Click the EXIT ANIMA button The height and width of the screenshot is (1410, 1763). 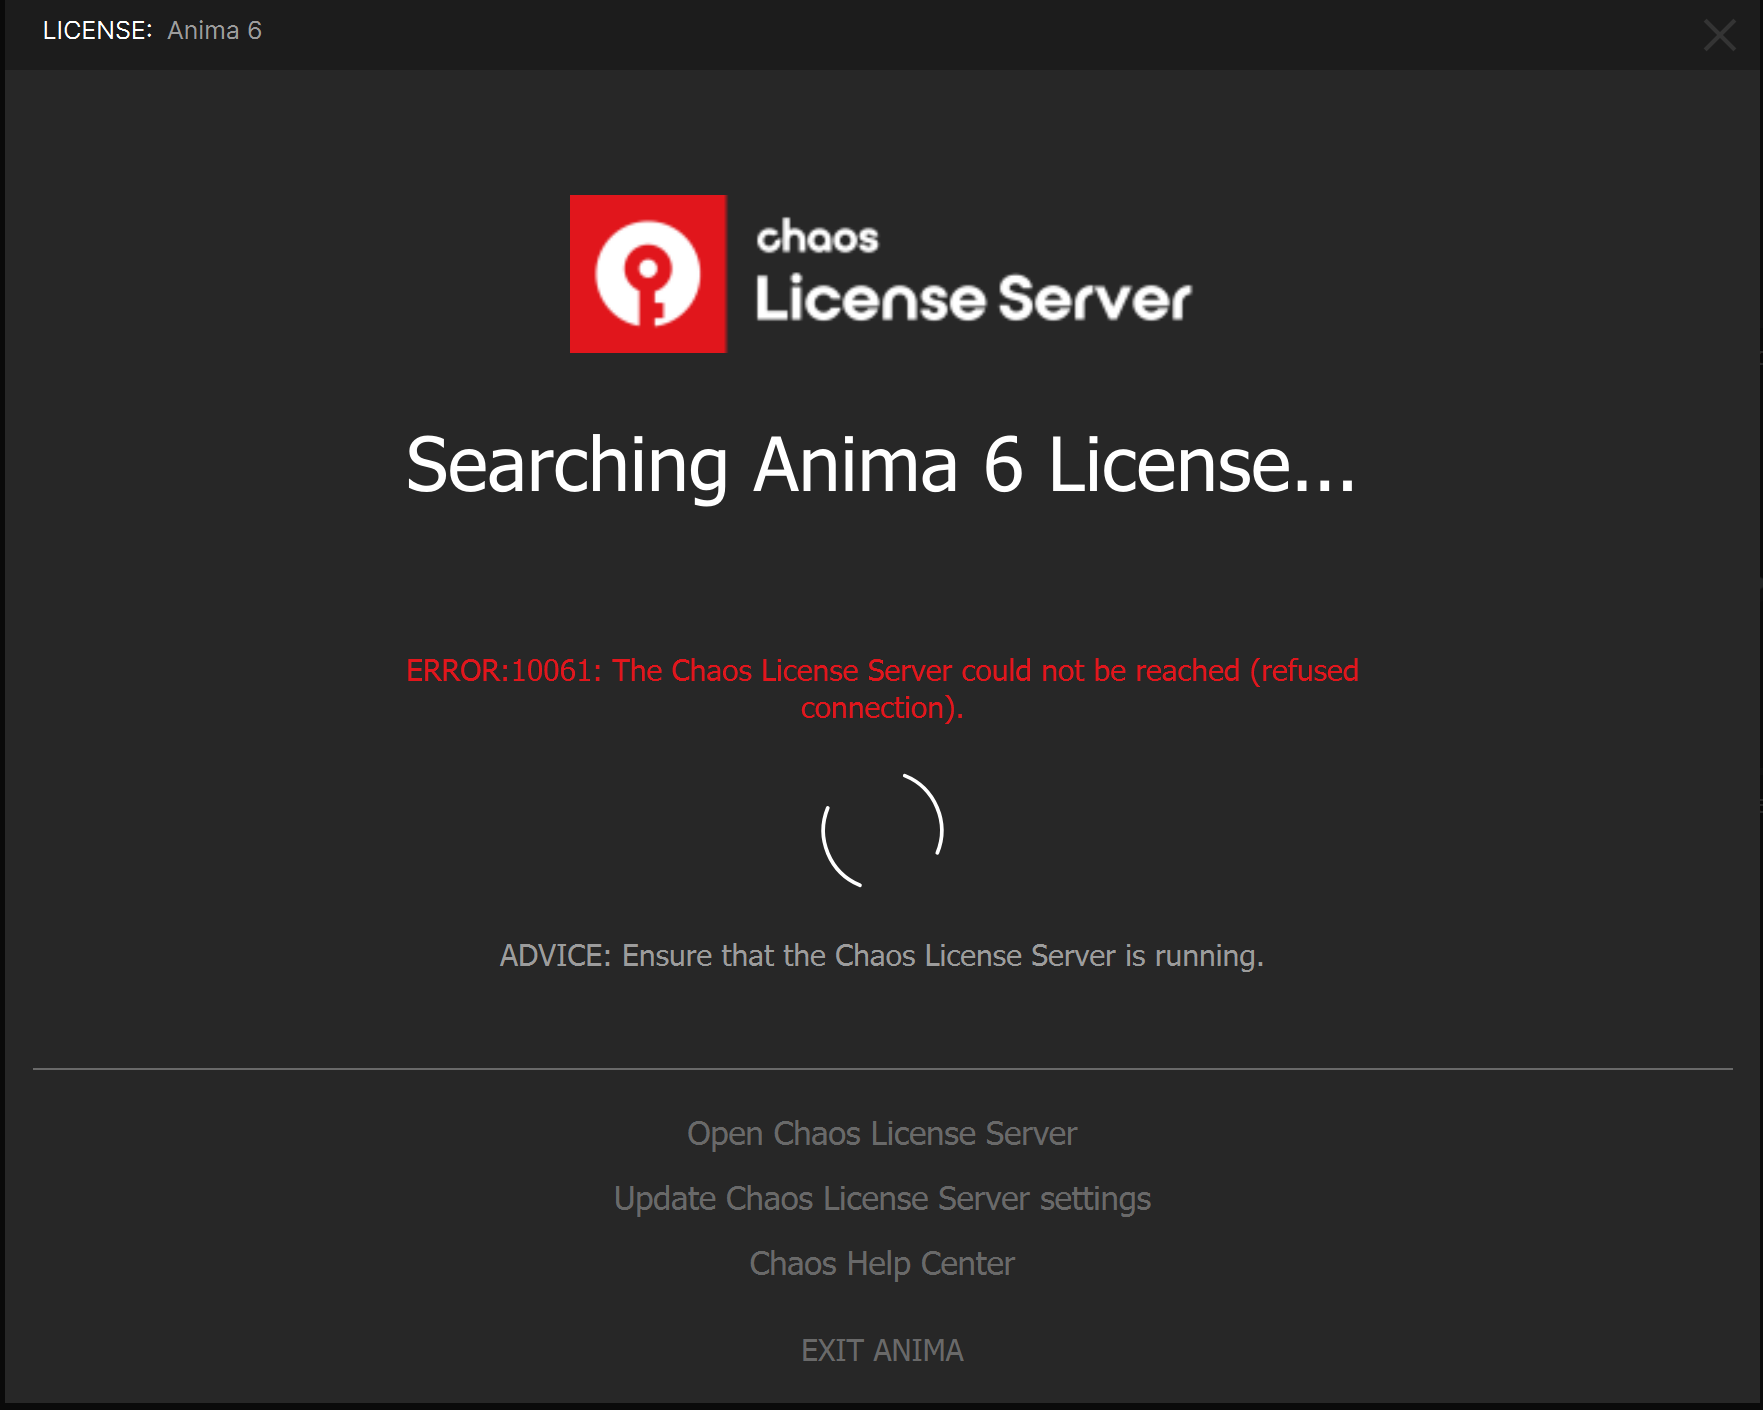click(882, 1351)
